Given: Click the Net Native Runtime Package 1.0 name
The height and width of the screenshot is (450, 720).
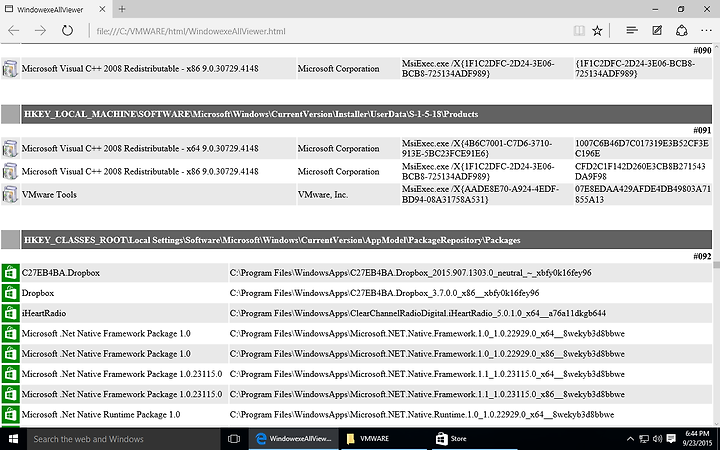Looking at the screenshot, I should pyautogui.click(x=101, y=414).
